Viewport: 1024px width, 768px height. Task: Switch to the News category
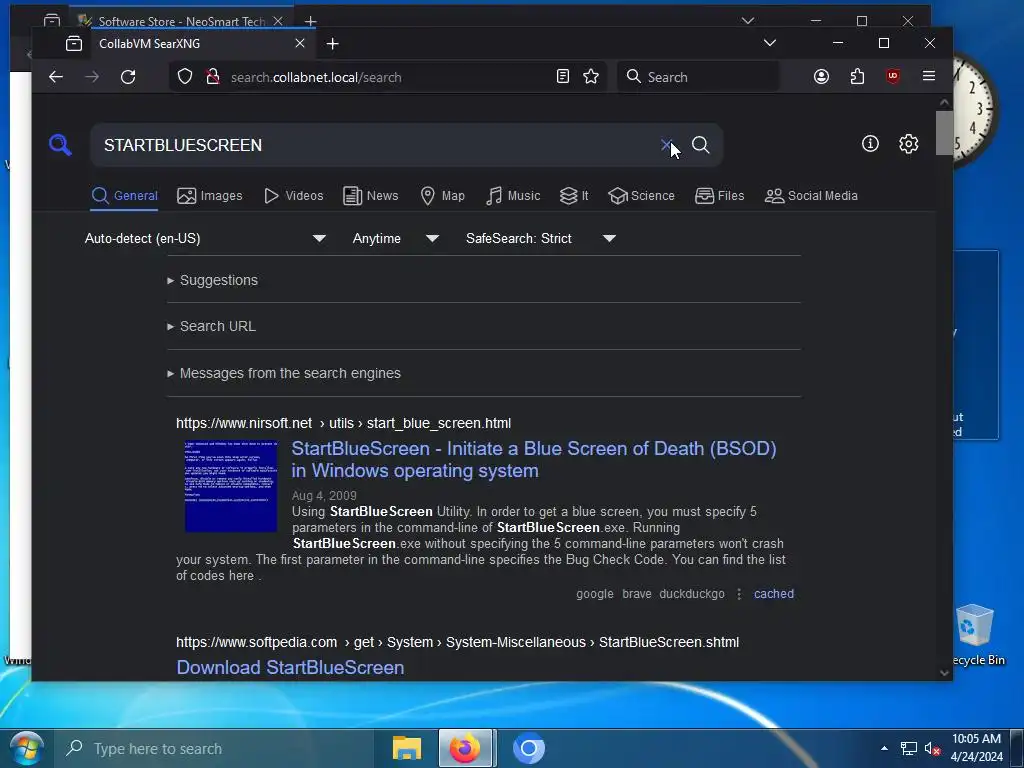click(x=370, y=196)
